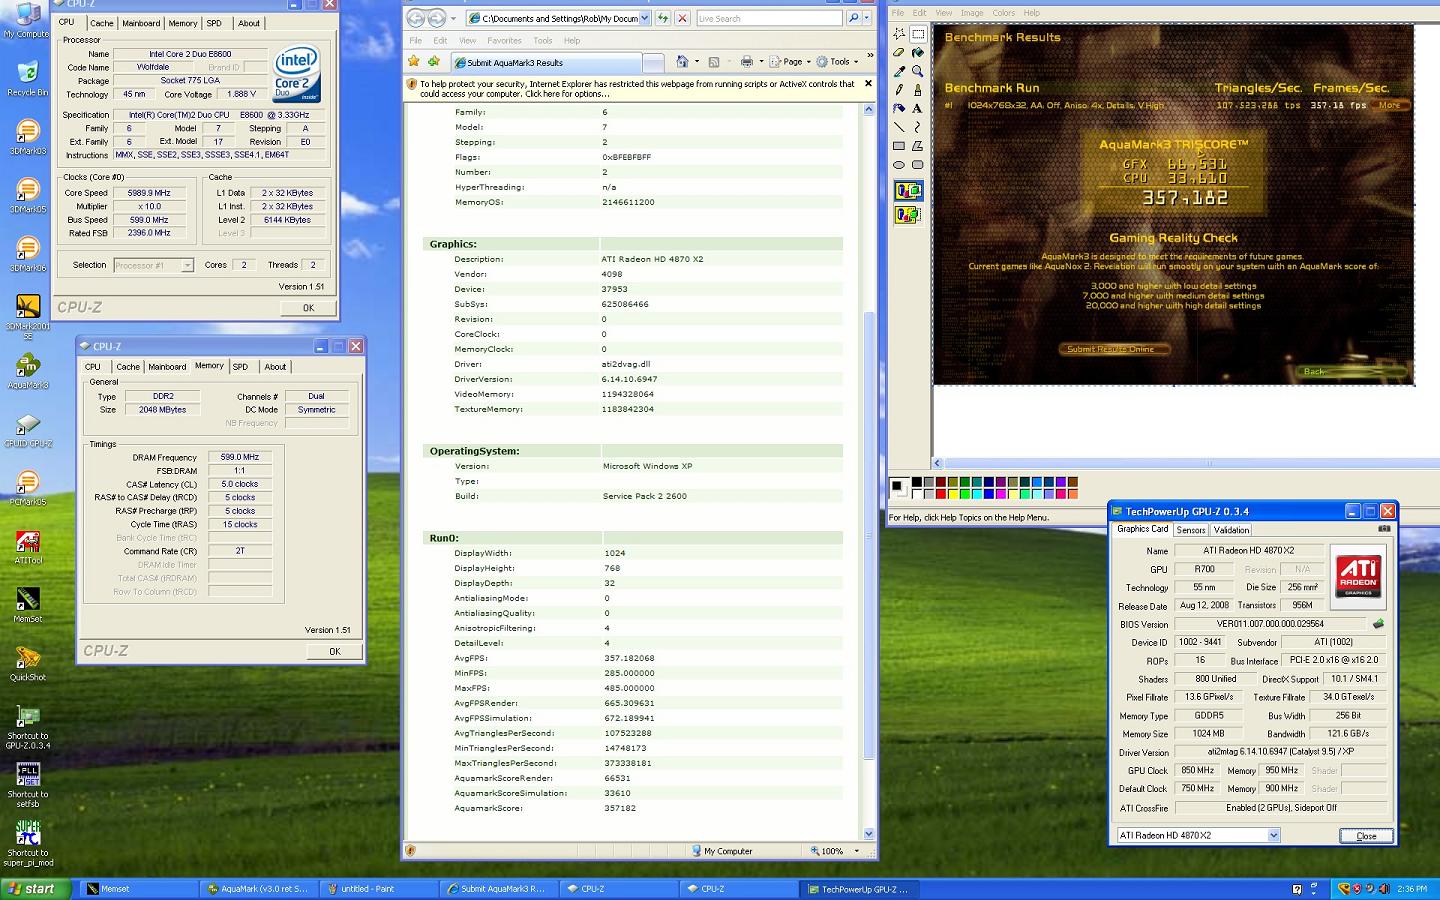Open the GPU selector dropdown in GPU-Z
Image resolution: width=1440 pixels, height=900 pixels.
(x=1273, y=836)
